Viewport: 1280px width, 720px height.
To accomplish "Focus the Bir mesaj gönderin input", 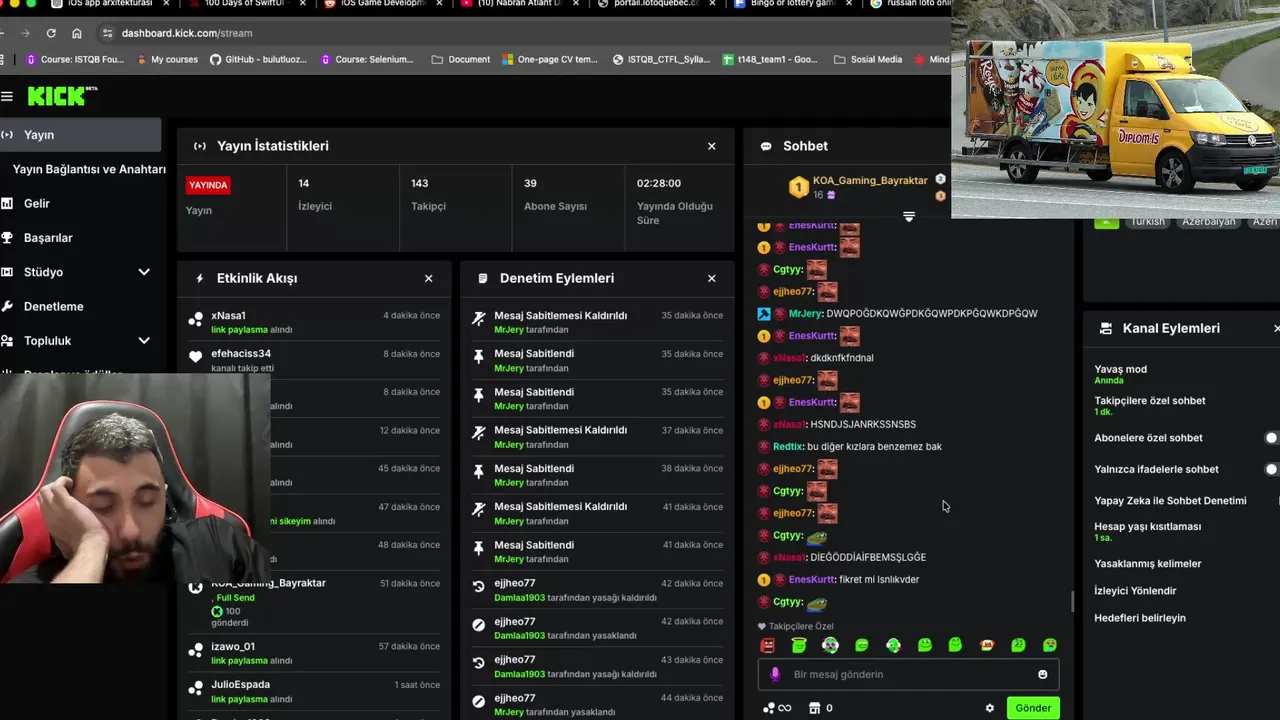I will point(908,674).
